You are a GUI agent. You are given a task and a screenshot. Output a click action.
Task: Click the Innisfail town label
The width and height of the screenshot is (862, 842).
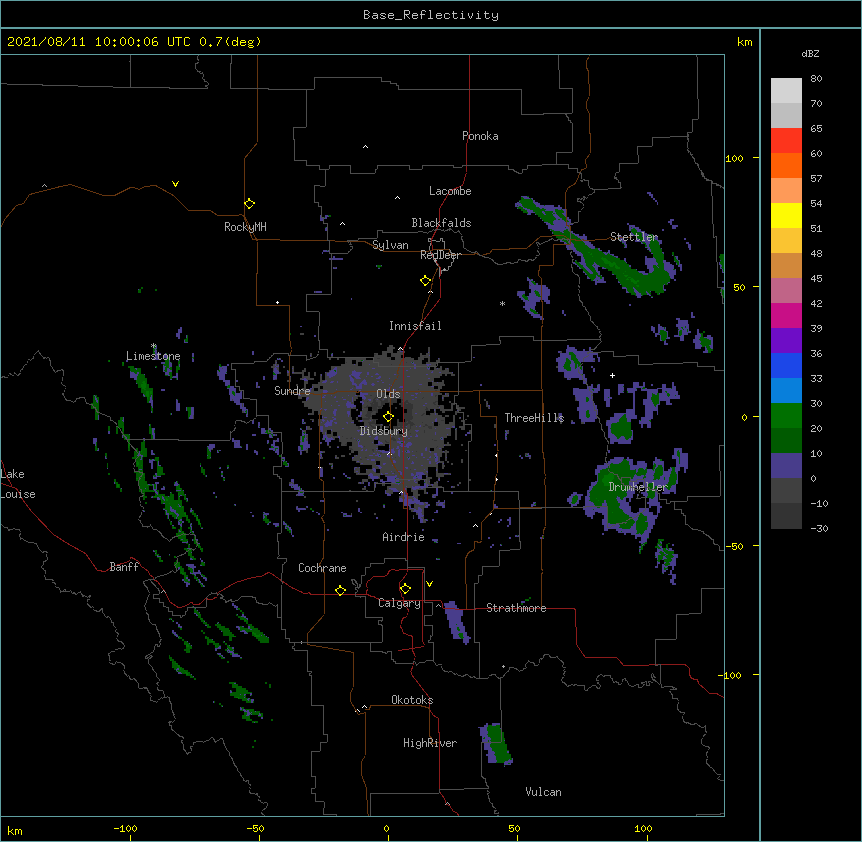[x=415, y=326]
